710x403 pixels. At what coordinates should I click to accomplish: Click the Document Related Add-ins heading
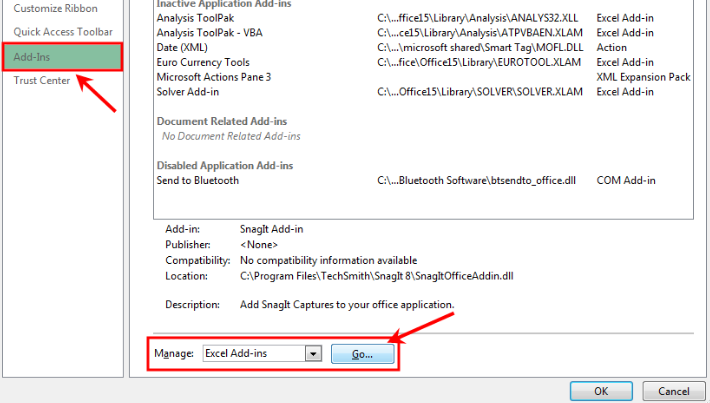point(222,121)
